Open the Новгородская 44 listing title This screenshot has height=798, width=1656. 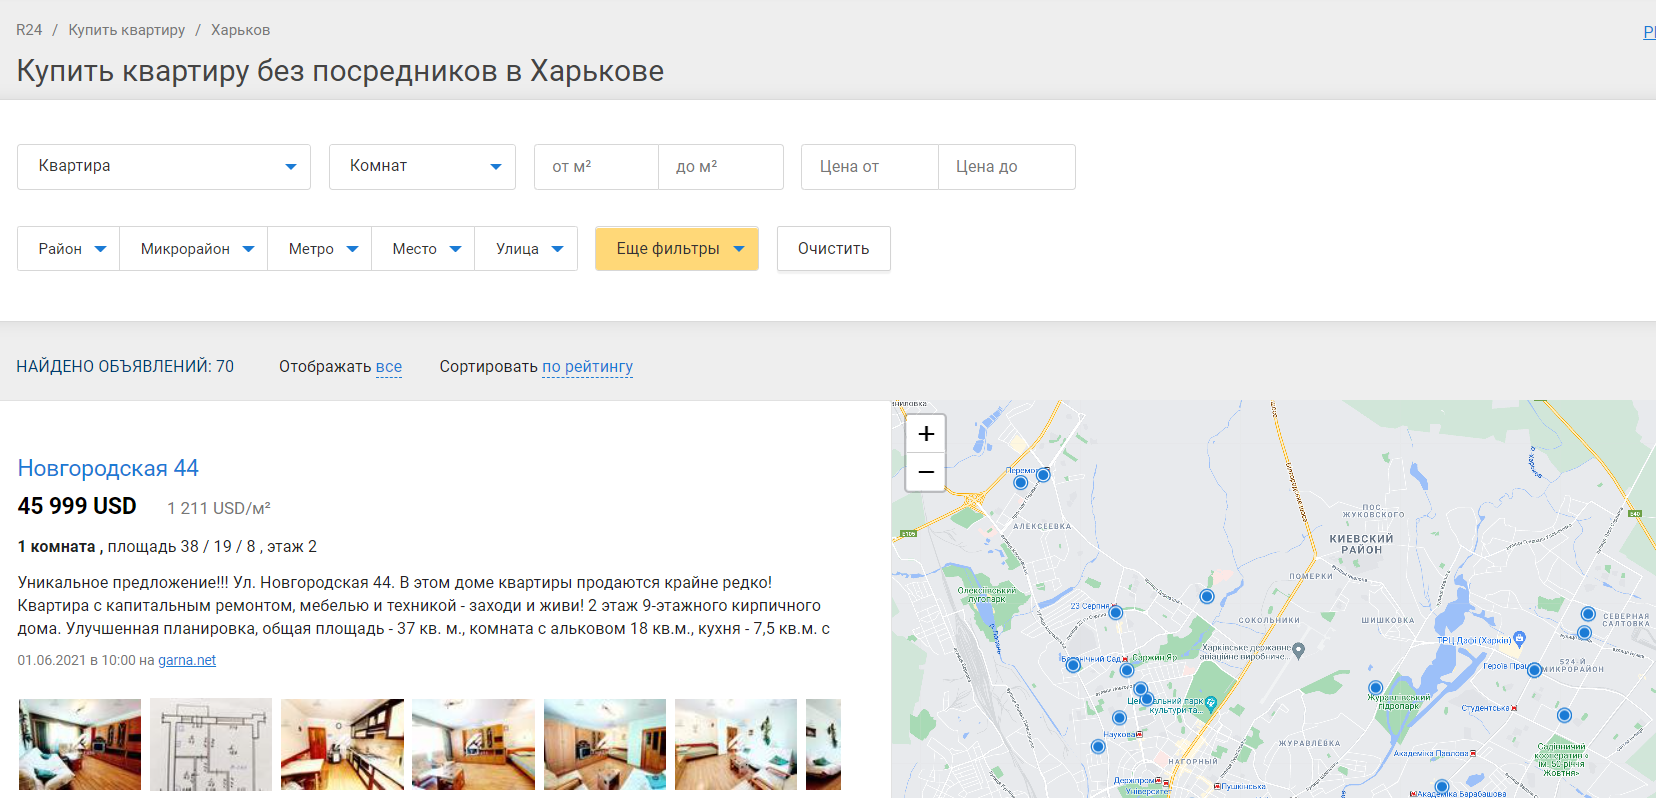click(108, 468)
